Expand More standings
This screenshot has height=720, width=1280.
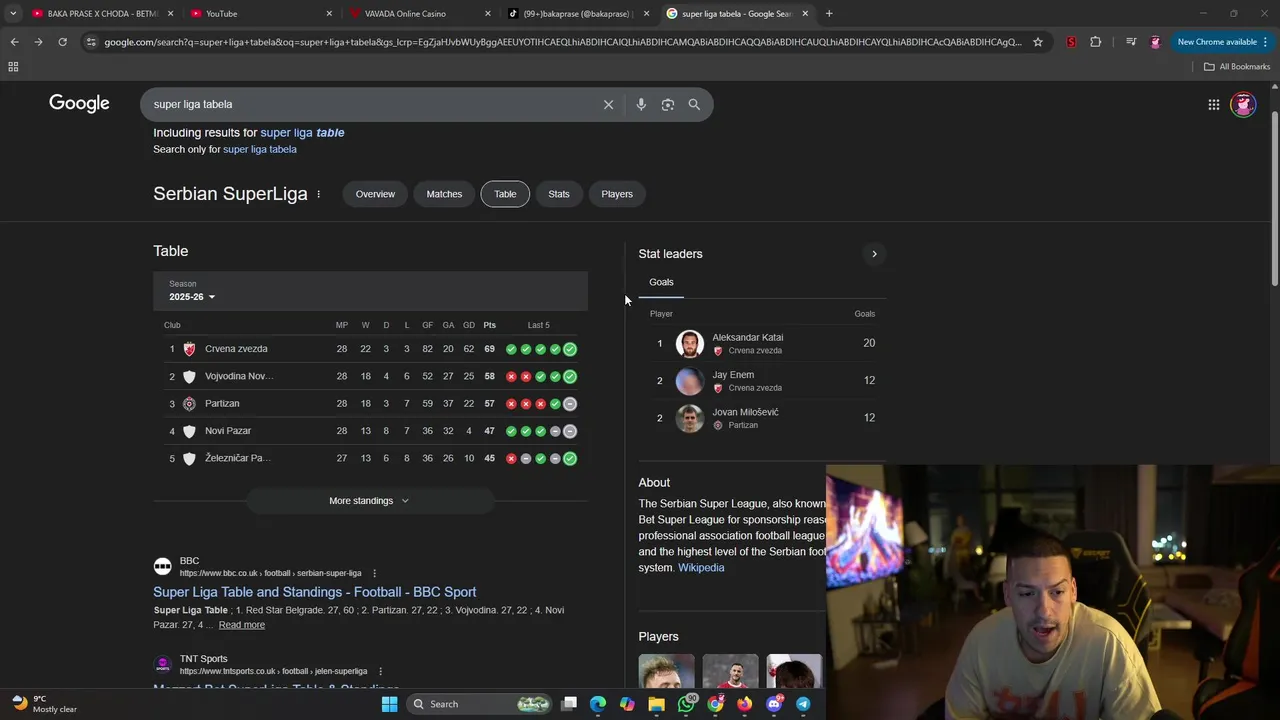[369, 500]
